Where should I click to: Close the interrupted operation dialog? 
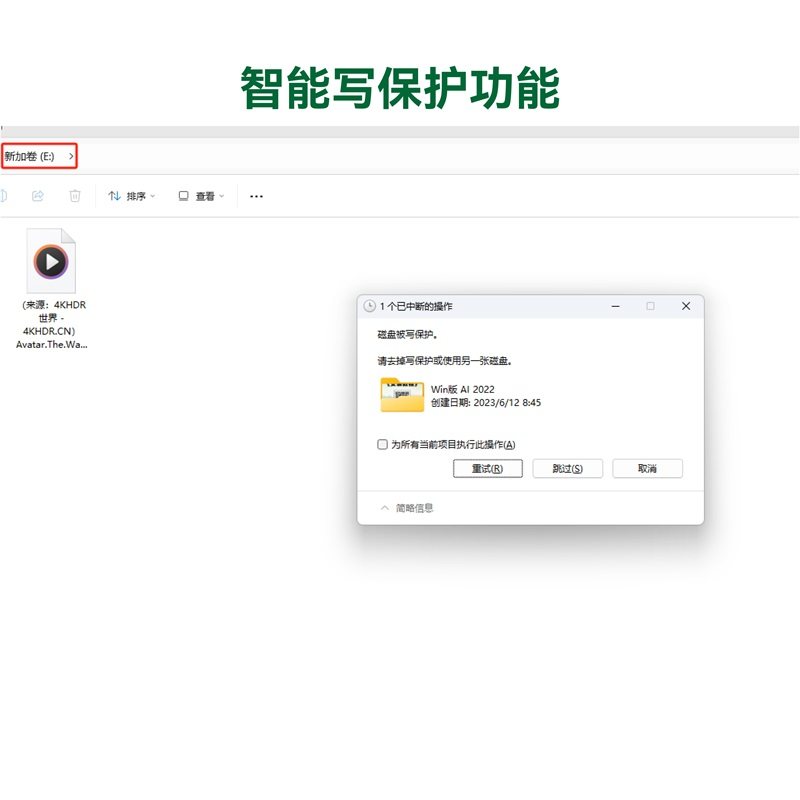685,306
